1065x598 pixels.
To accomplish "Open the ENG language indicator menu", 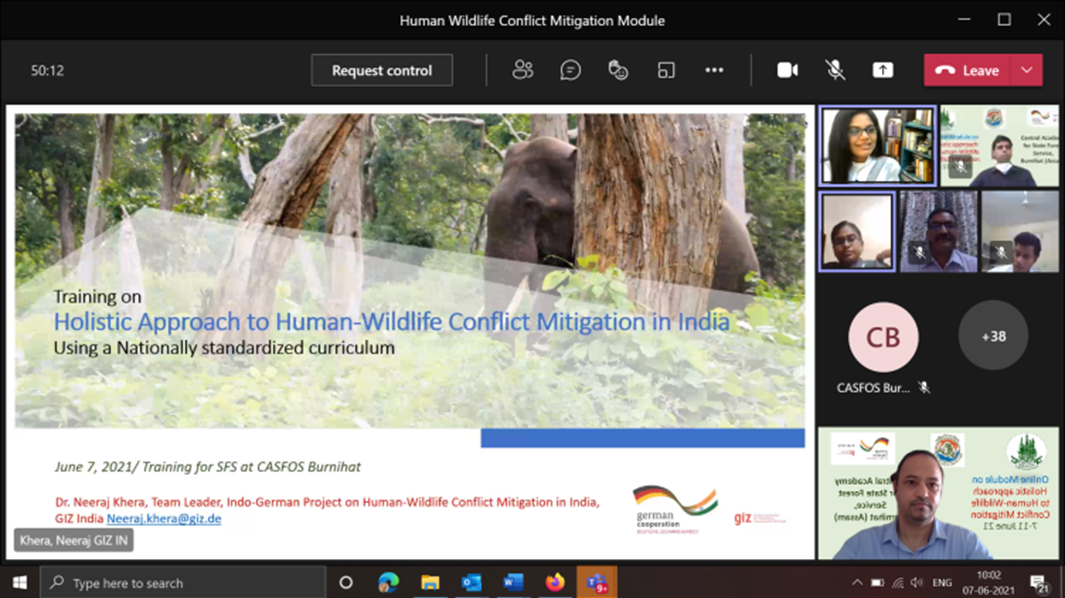I will click(942, 583).
